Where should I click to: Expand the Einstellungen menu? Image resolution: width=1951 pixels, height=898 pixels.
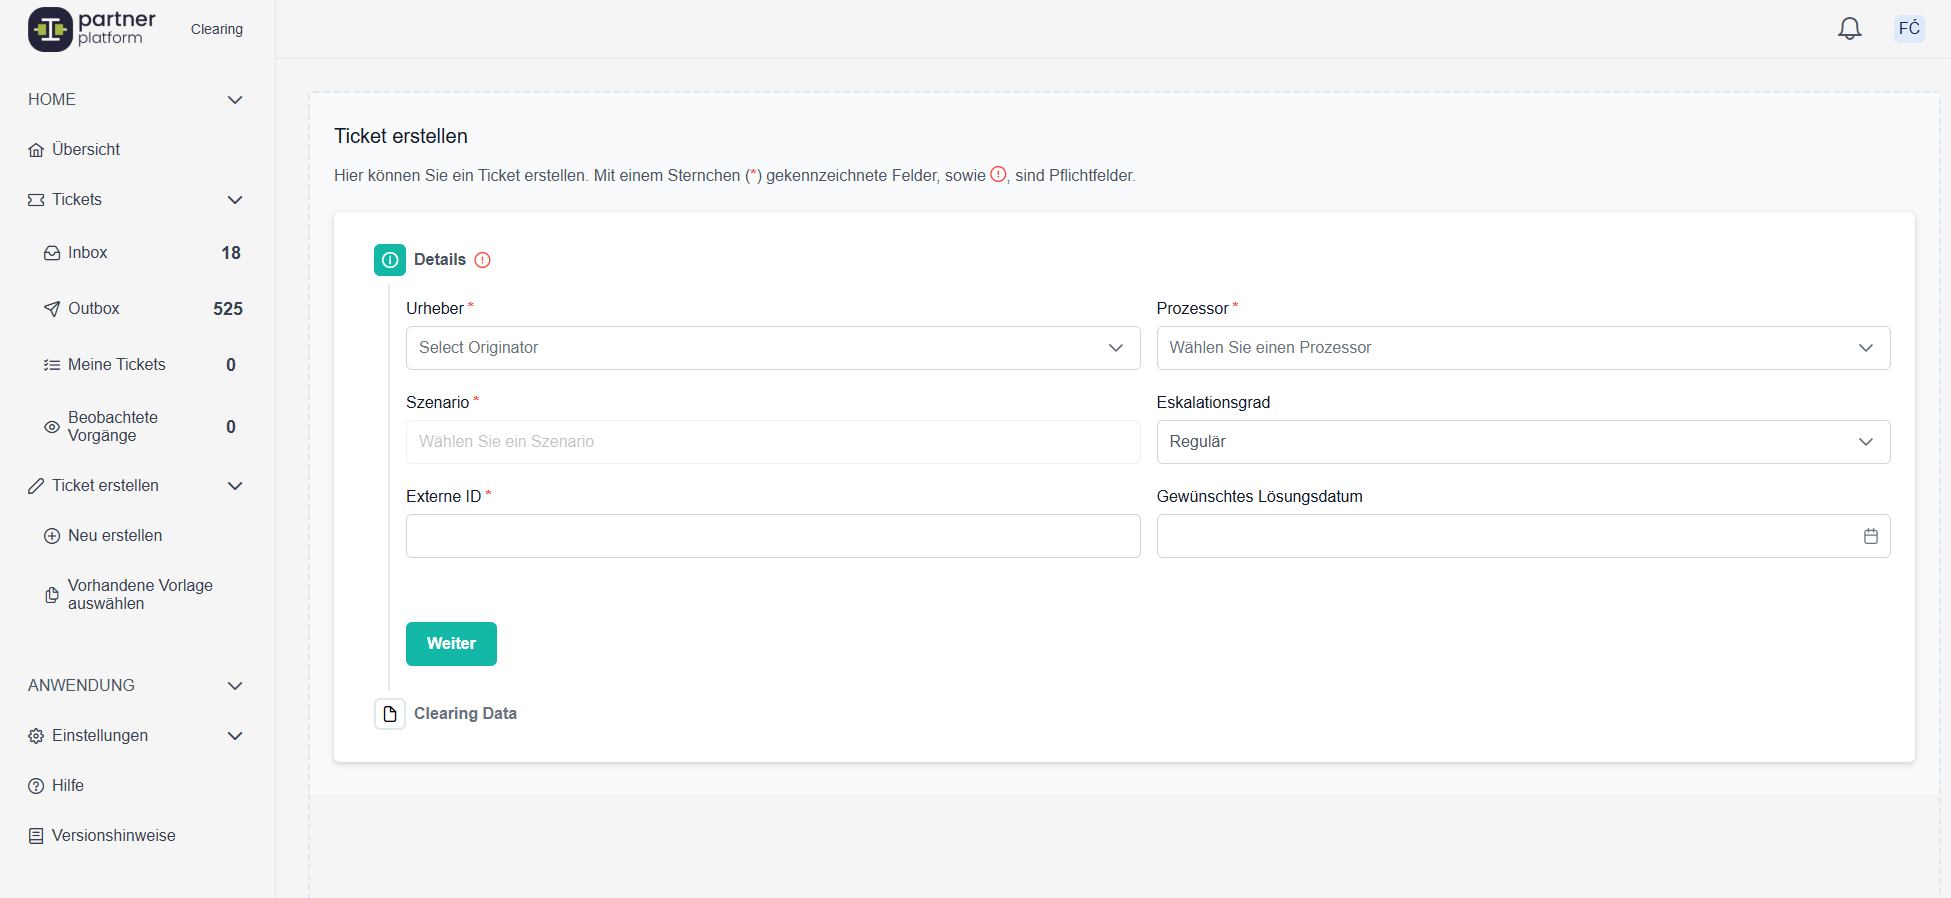pos(235,736)
